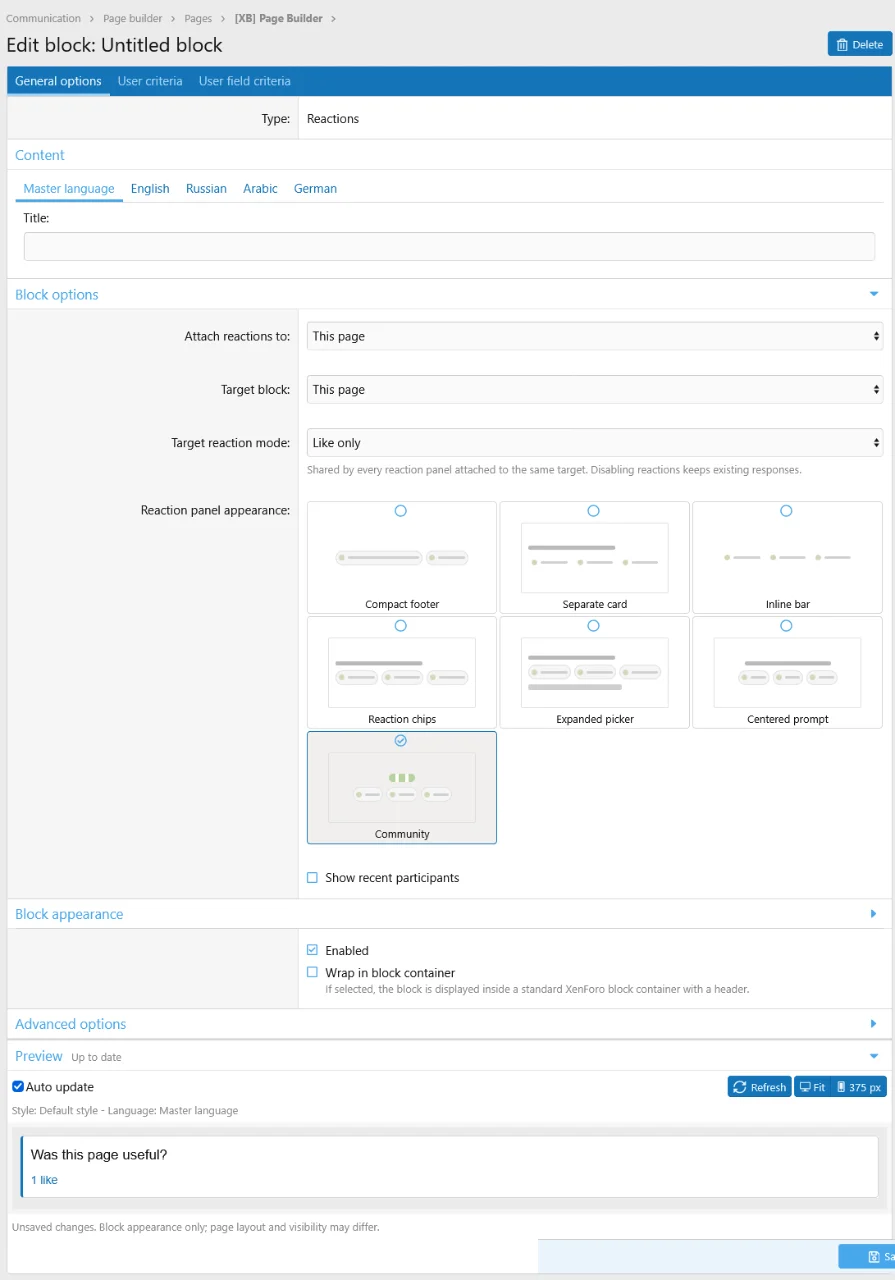
Task: Click the Block appearance heading text
Action: (69, 914)
